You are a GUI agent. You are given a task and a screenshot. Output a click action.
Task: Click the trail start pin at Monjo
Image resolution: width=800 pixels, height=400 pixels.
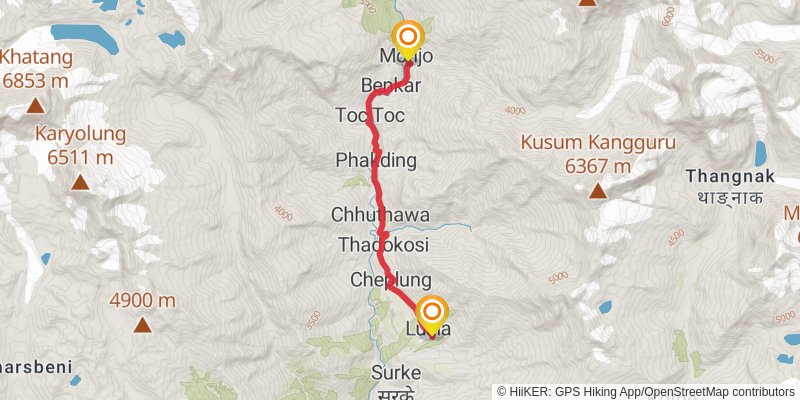click(408, 40)
